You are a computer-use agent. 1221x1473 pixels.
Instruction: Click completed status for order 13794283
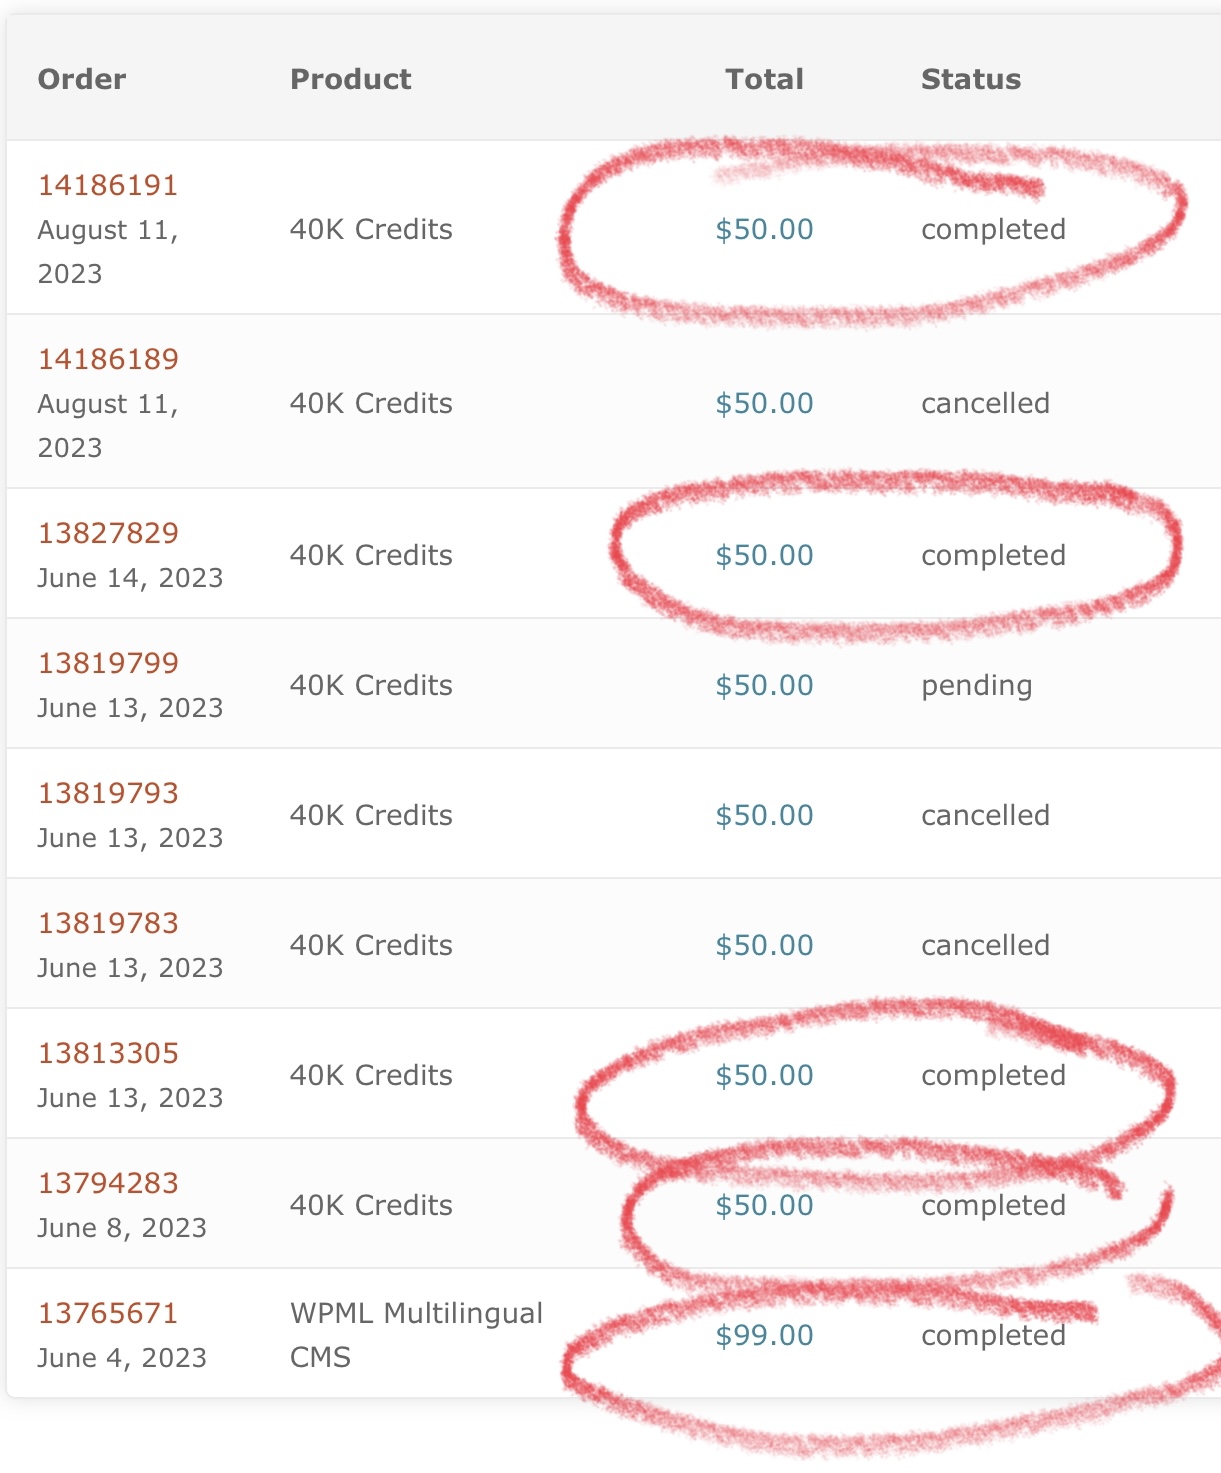[x=994, y=1206]
